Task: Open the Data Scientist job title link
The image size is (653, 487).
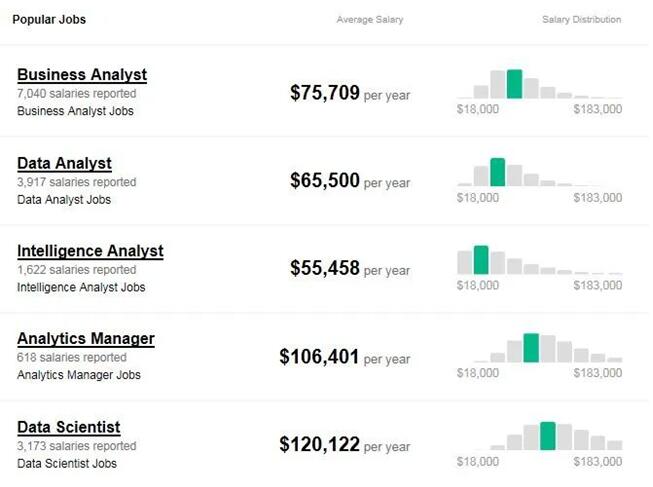Action: [x=69, y=427]
